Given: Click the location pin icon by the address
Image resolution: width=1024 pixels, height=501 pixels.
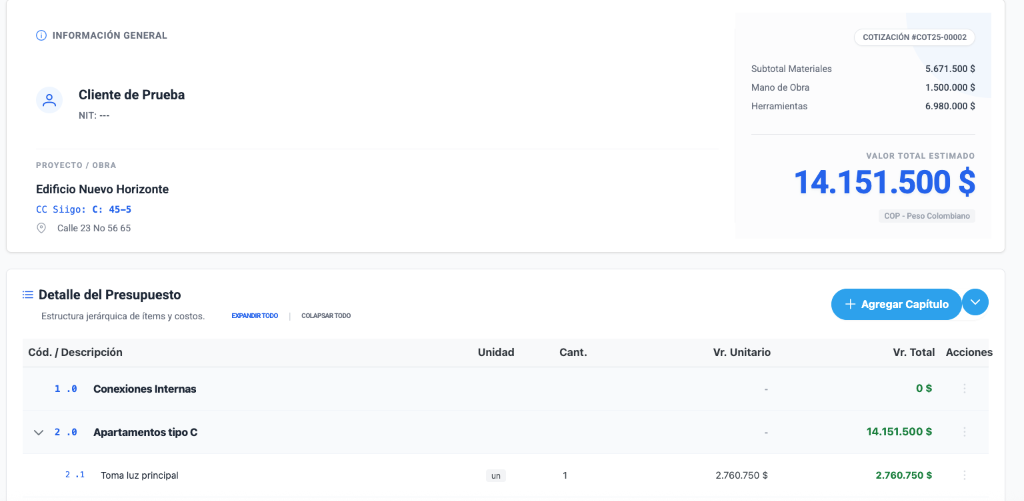Looking at the screenshot, I should [x=42, y=228].
